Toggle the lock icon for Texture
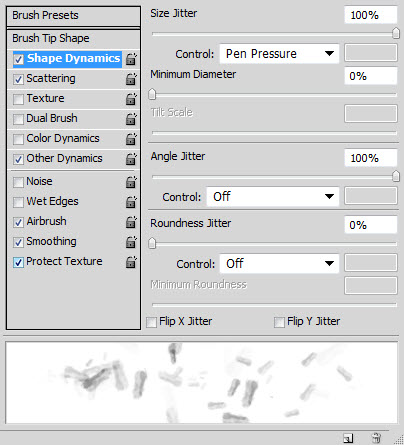This screenshot has width=404, height=445. click(x=131, y=99)
